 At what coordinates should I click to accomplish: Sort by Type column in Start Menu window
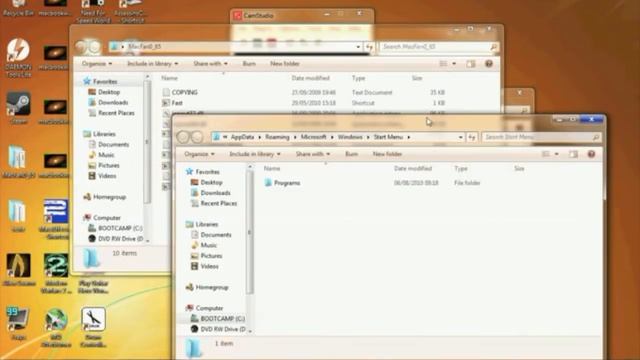coord(461,168)
